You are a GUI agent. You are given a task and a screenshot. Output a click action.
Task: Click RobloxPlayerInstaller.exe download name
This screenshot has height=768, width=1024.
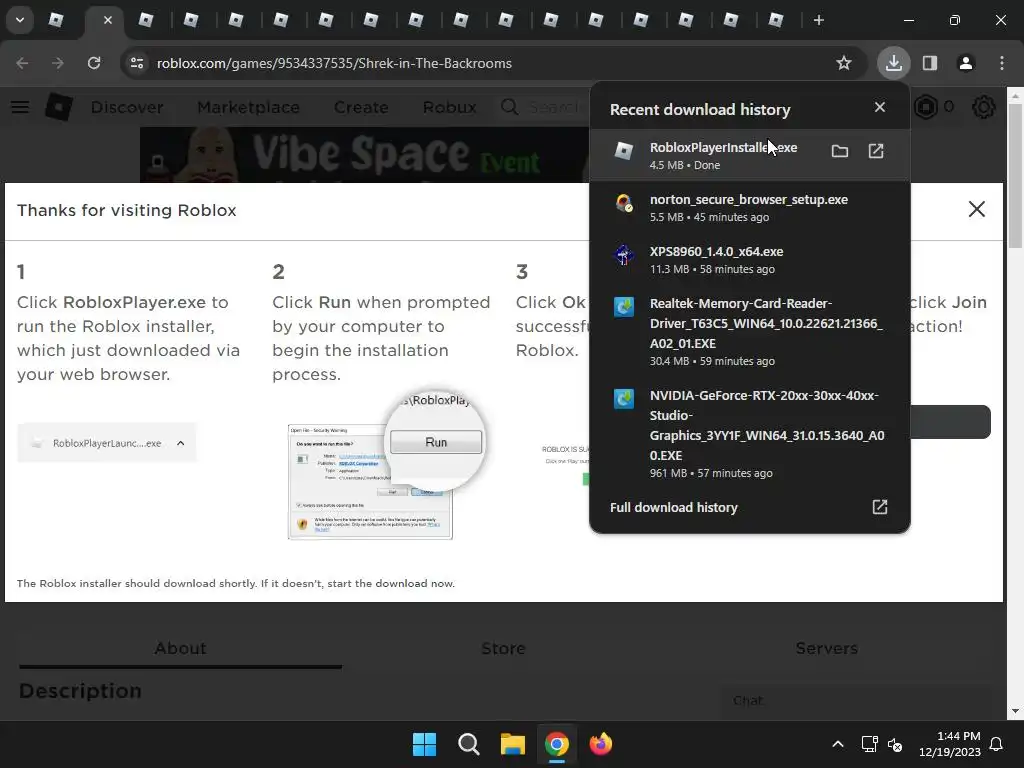[723, 148]
